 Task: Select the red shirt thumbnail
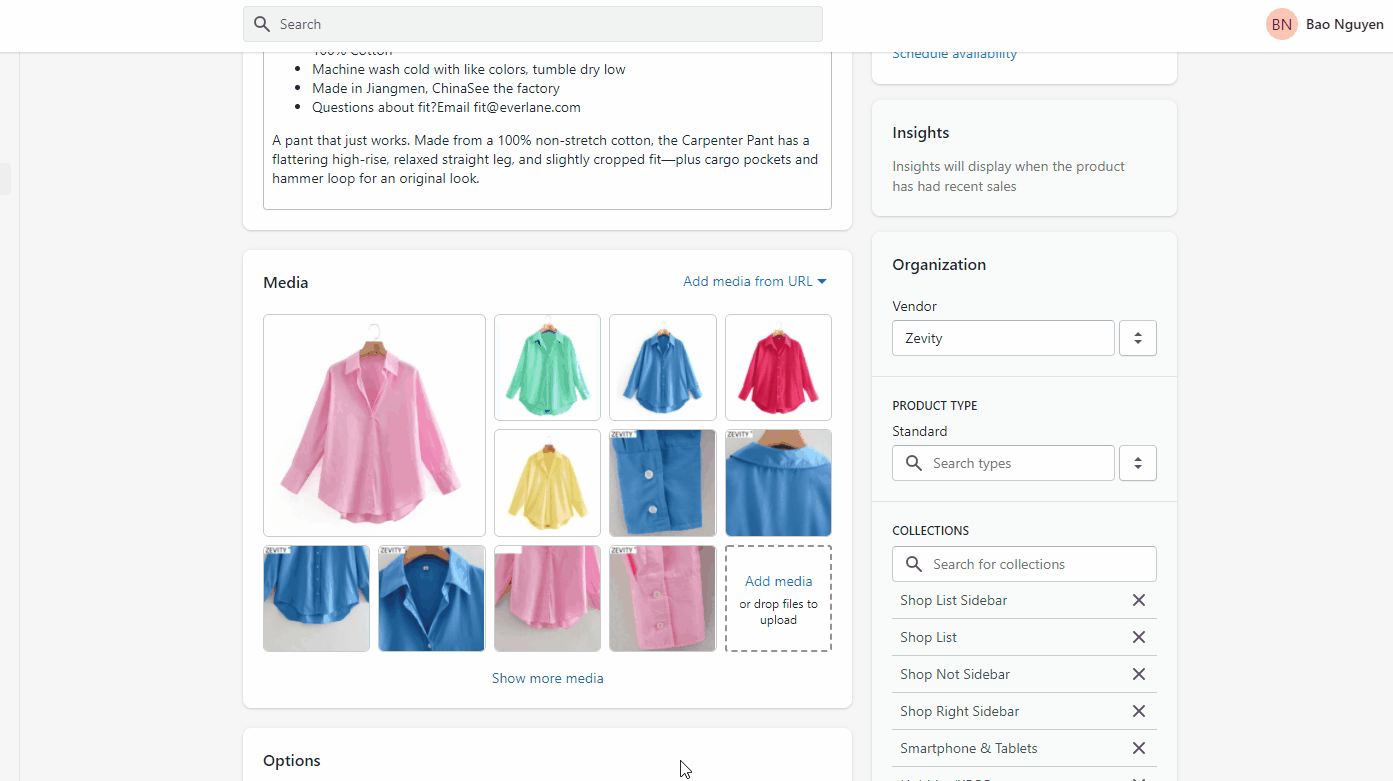coord(778,367)
